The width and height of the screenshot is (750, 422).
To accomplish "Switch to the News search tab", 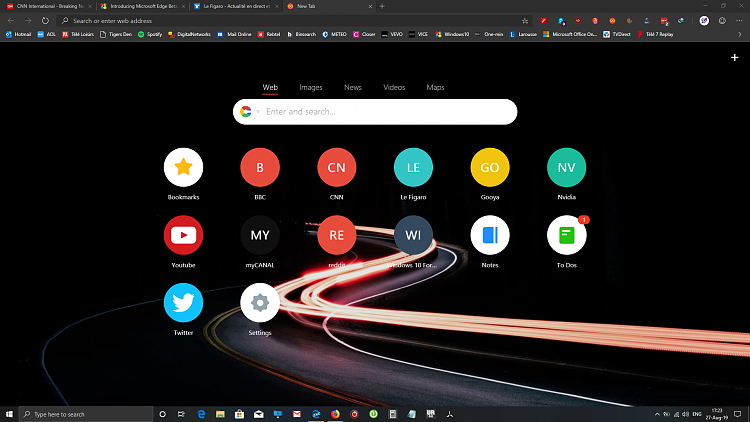I will point(353,88).
